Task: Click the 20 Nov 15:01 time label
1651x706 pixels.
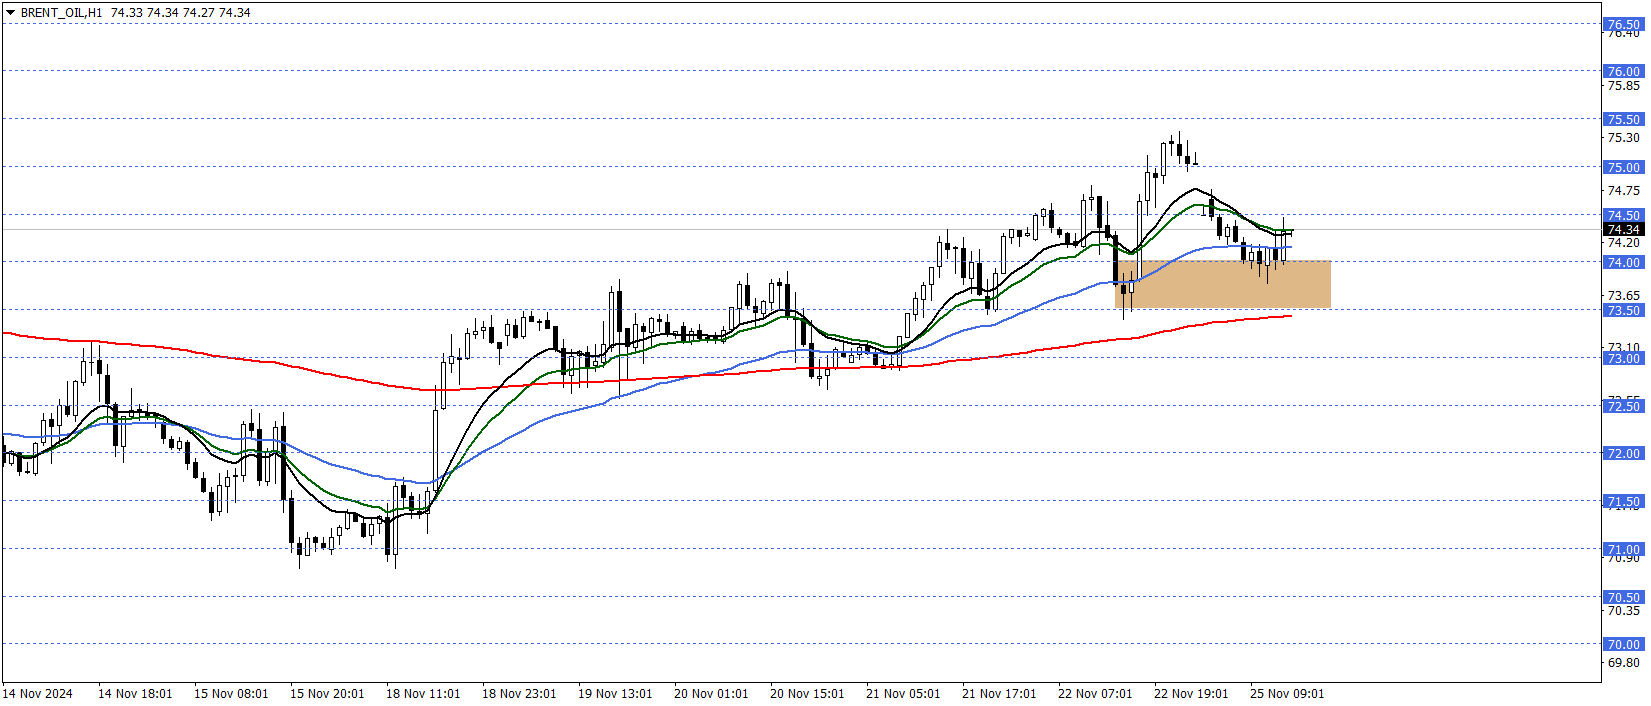Action: (x=807, y=693)
